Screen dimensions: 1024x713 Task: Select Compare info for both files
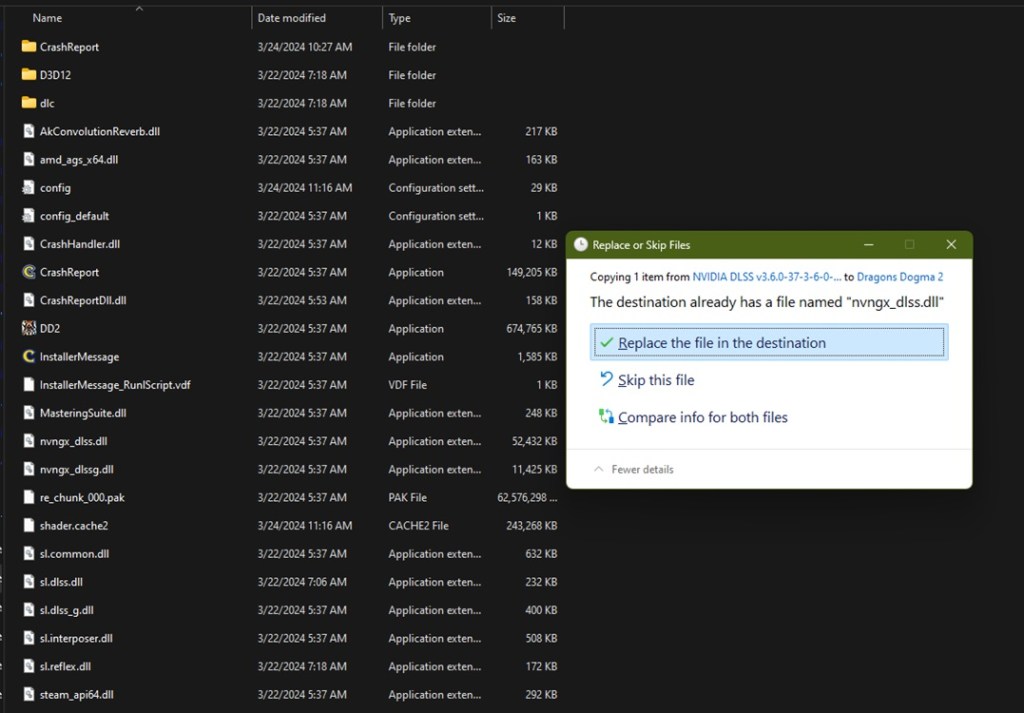(x=702, y=417)
